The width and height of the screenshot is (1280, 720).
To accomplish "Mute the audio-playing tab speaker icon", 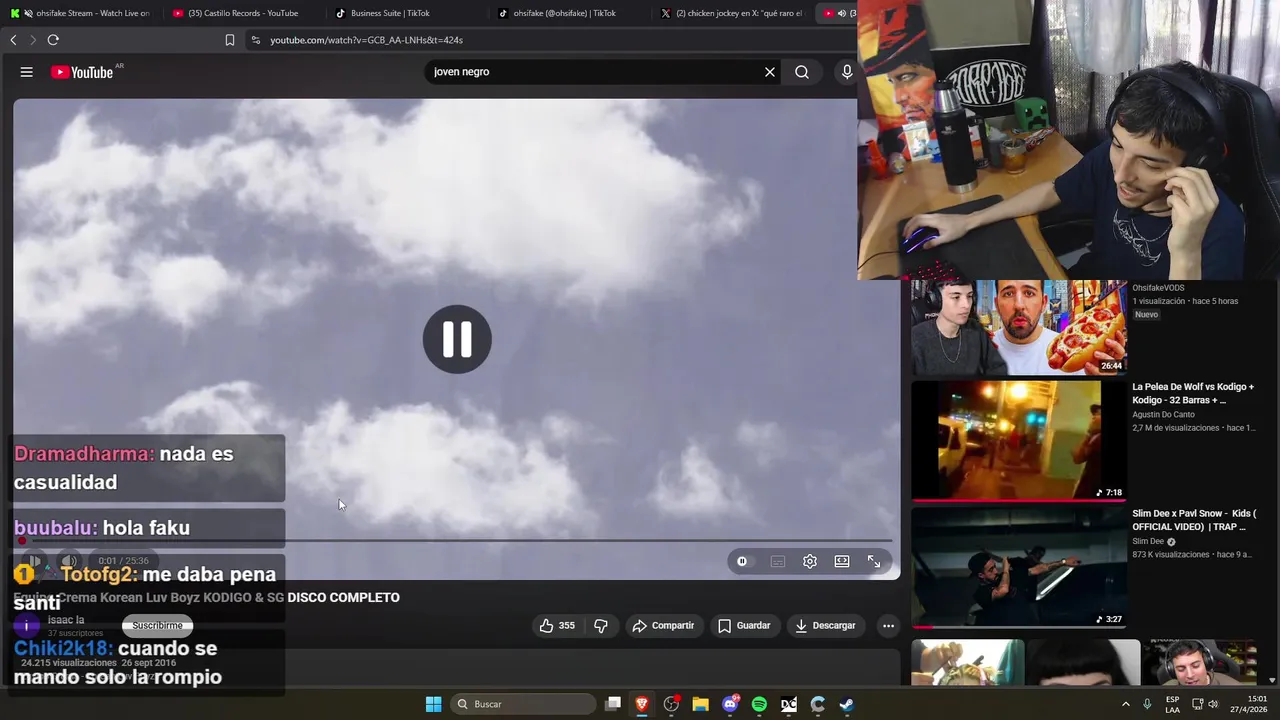I will click(841, 13).
